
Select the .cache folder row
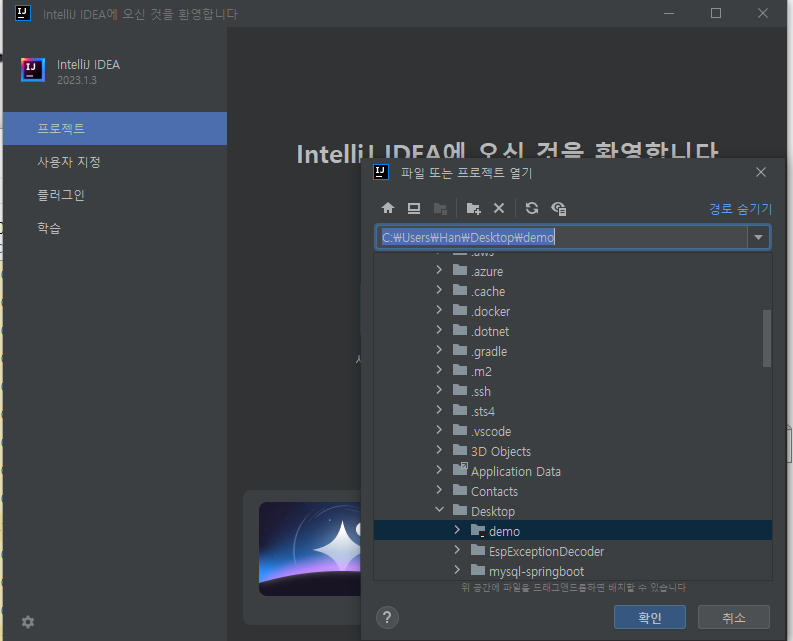click(573, 291)
